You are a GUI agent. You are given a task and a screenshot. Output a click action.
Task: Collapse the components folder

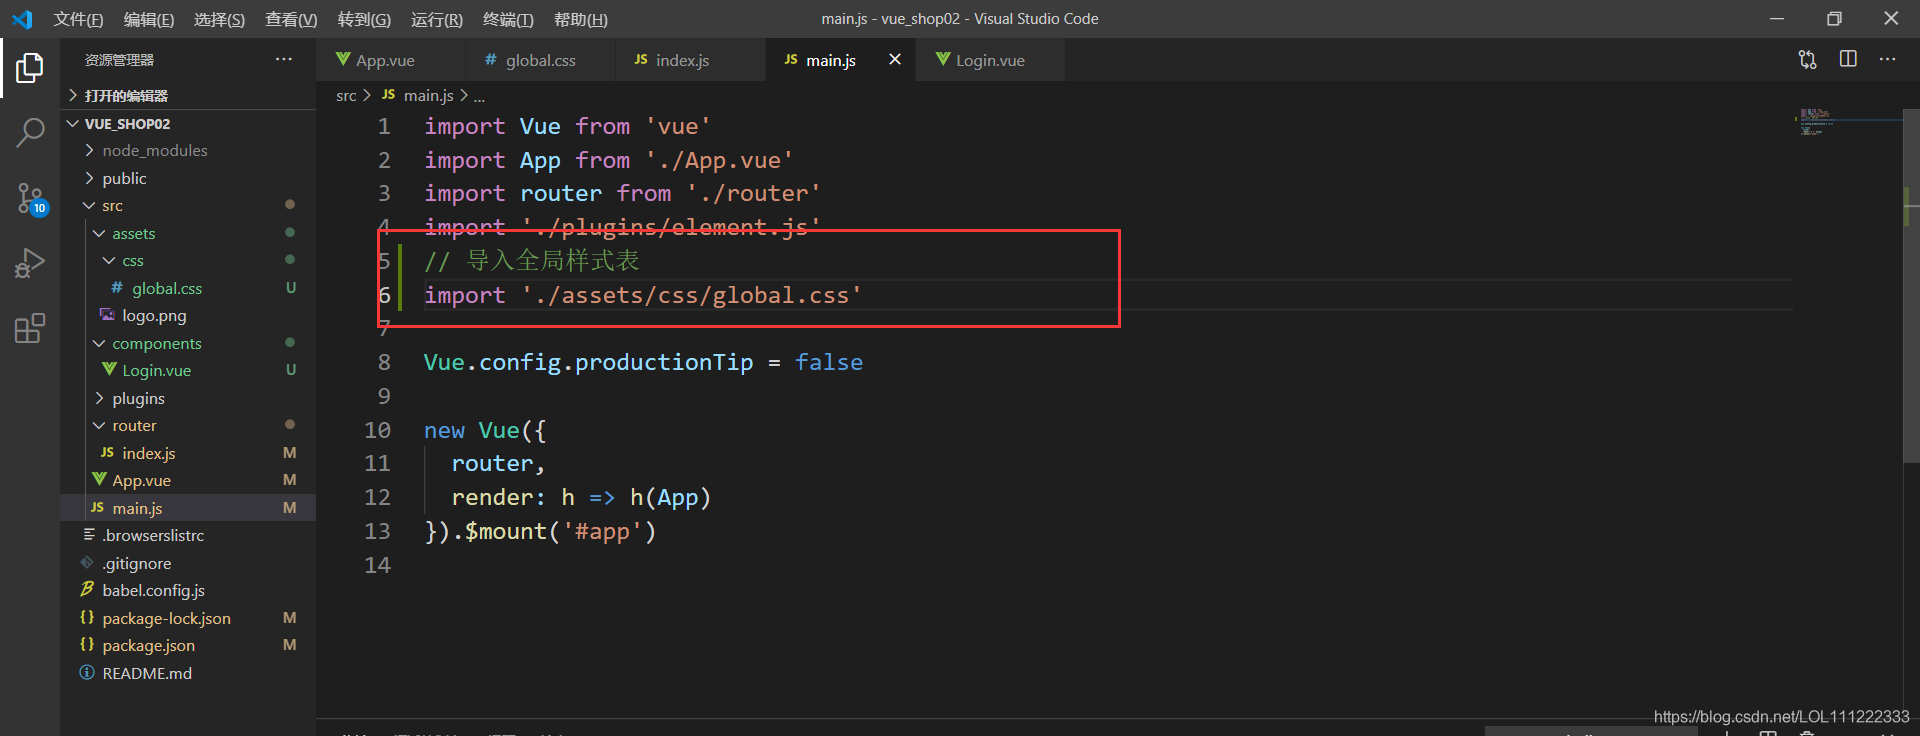point(188,343)
